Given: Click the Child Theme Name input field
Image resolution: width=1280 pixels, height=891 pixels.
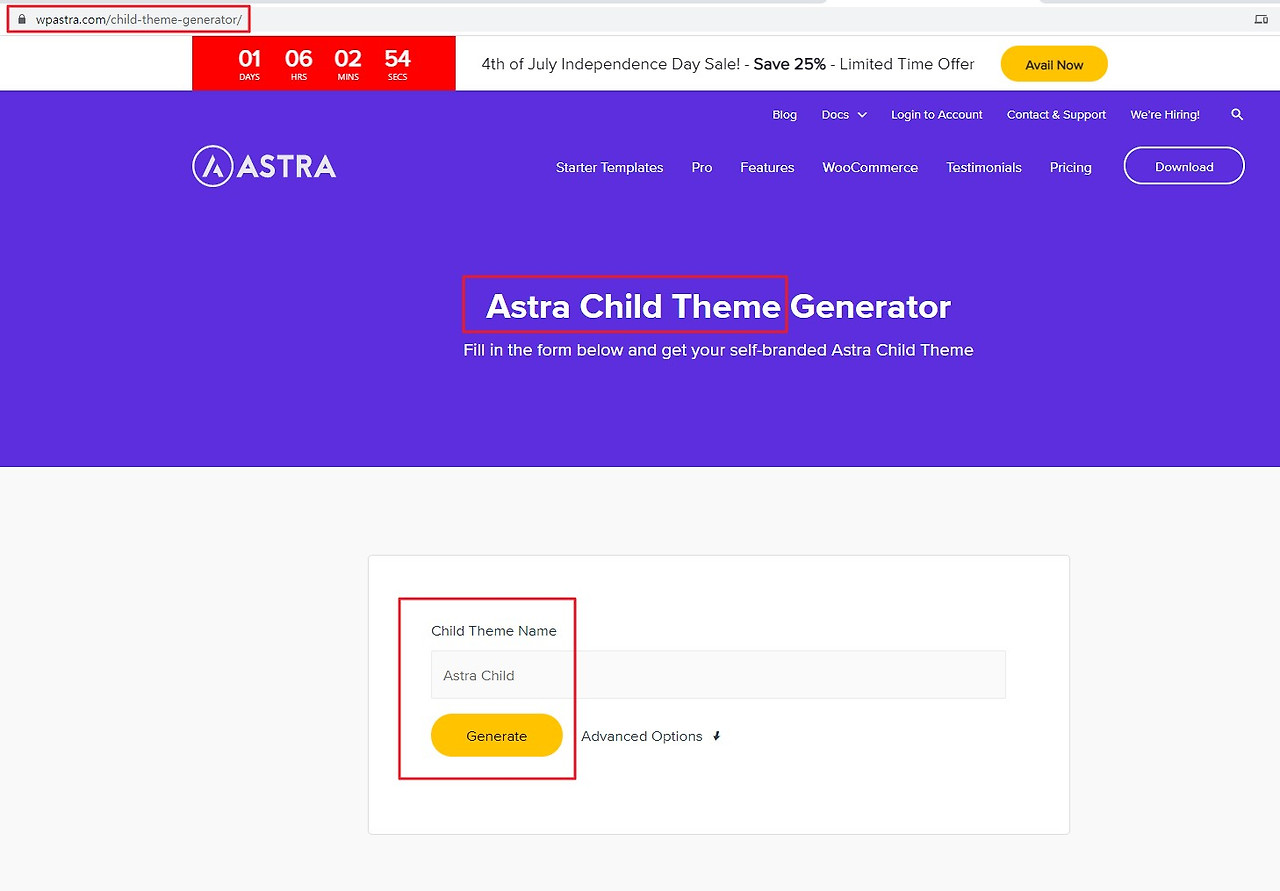Looking at the screenshot, I should click(x=716, y=674).
